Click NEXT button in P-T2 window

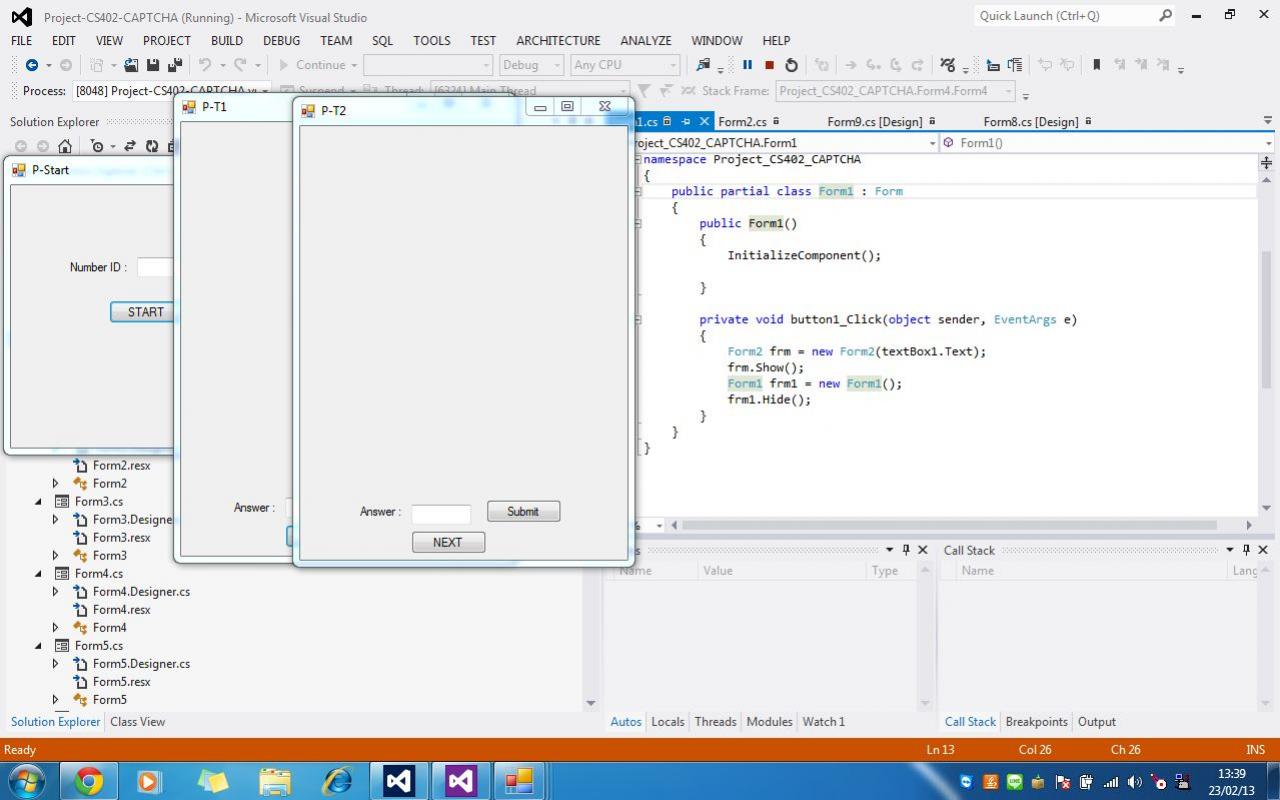coord(448,542)
